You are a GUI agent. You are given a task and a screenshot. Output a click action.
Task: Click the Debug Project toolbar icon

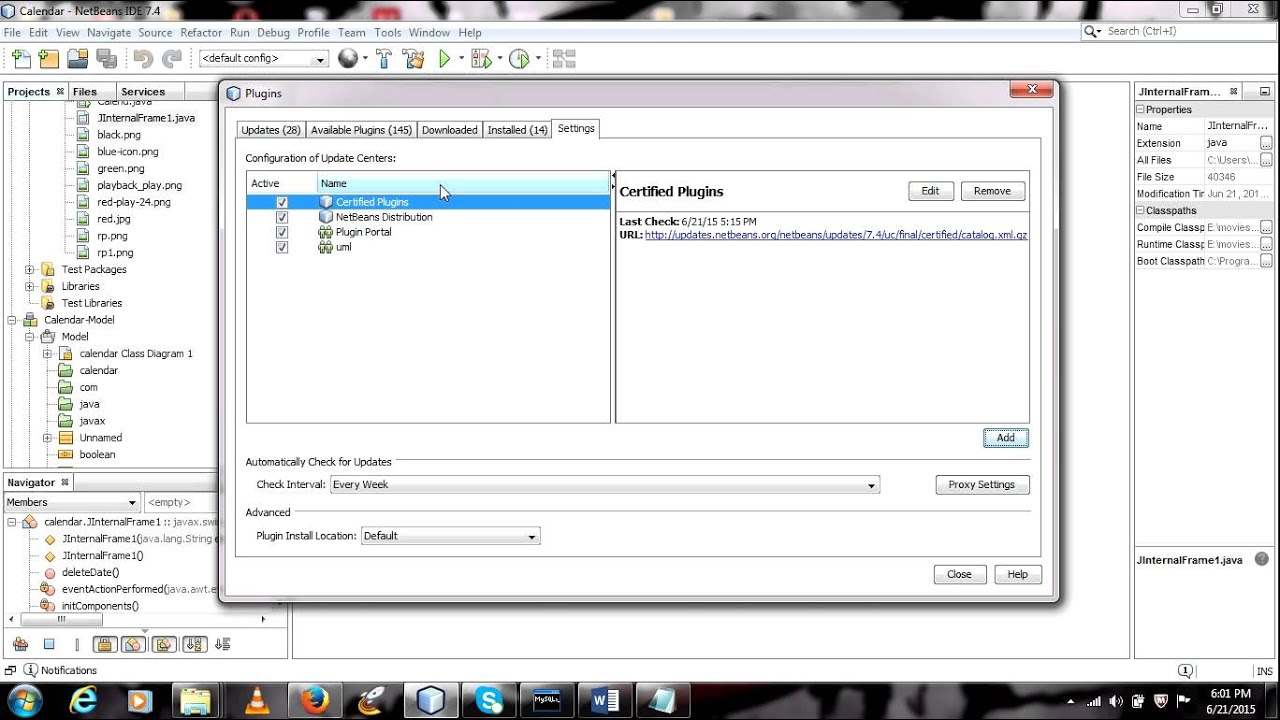[x=482, y=59]
